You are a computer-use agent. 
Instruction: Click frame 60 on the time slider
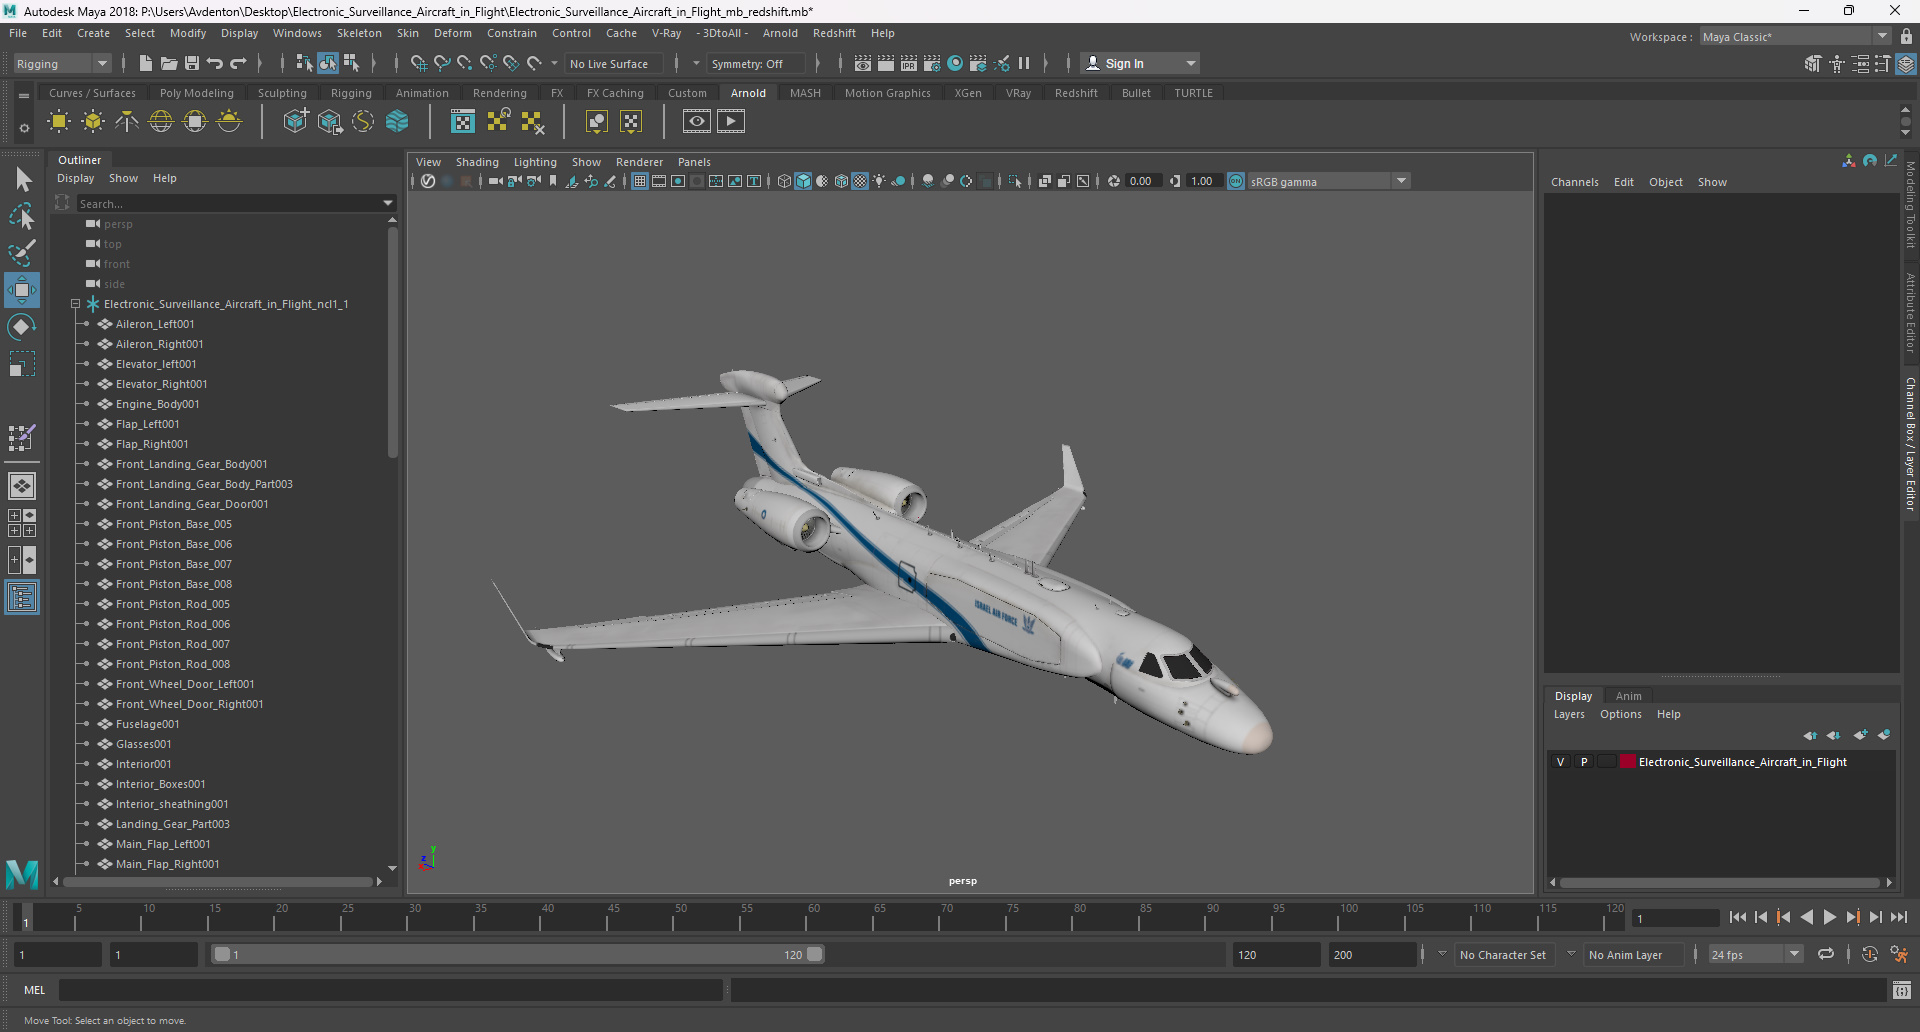(814, 916)
